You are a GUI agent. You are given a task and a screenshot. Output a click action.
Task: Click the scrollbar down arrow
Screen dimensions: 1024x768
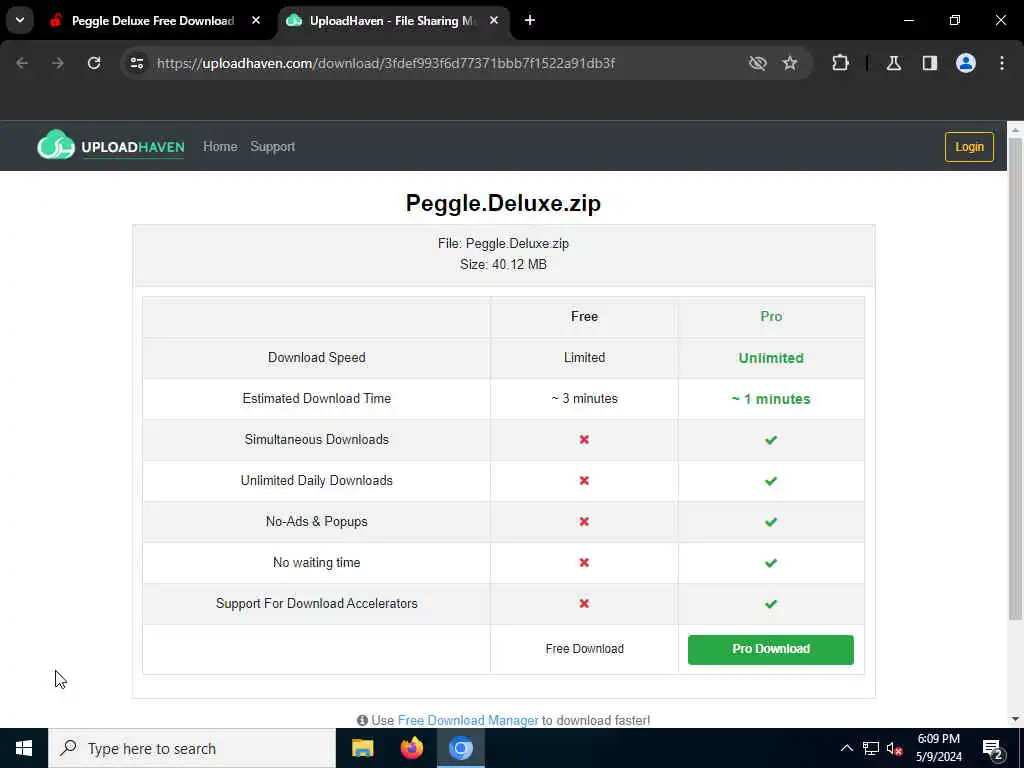(x=1015, y=719)
